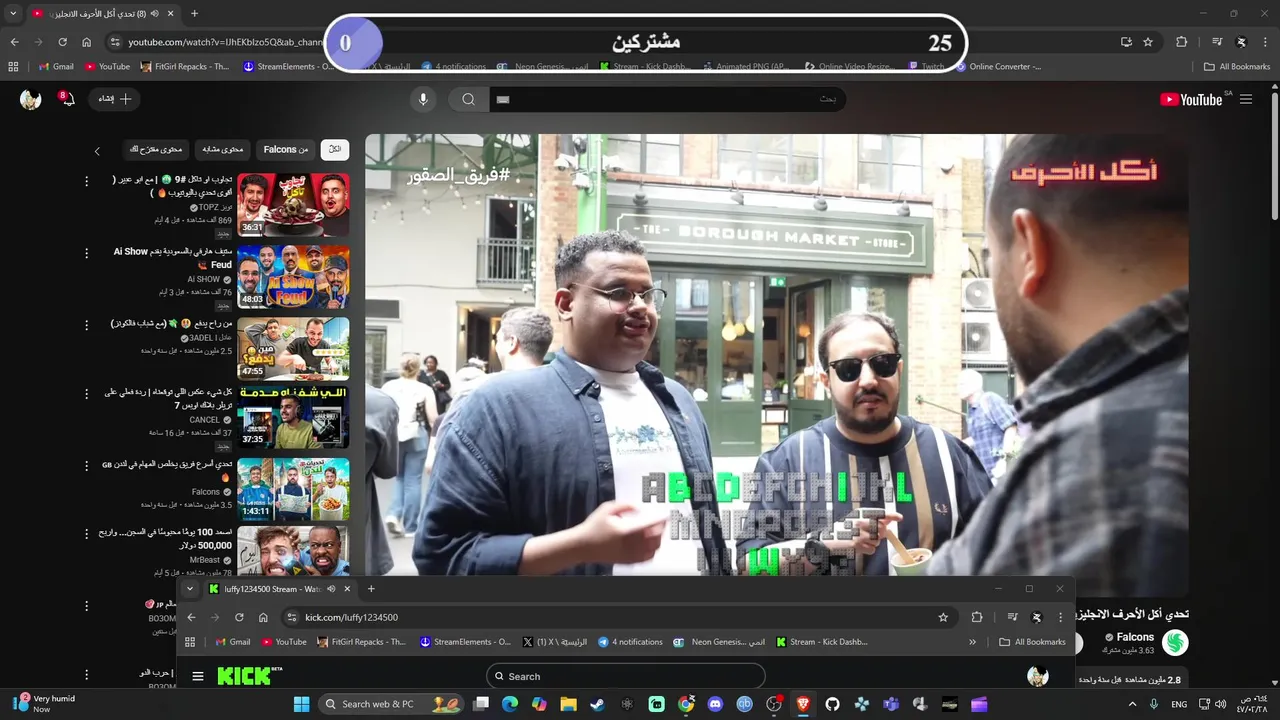Open the Stream - Kick Dashboard bookmark in the Kick window
The image size is (1280, 720).
tap(822, 642)
